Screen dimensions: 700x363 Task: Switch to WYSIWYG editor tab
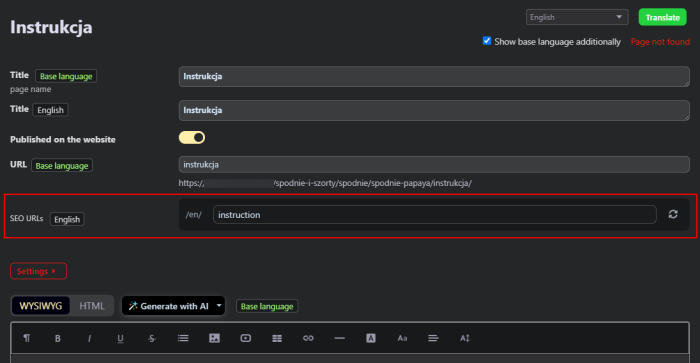pos(41,306)
